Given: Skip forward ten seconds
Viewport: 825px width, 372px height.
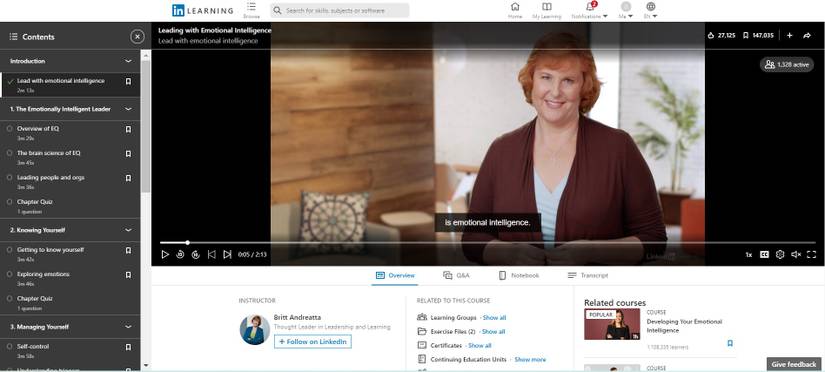Looking at the screenshot, I should point(196,254).
